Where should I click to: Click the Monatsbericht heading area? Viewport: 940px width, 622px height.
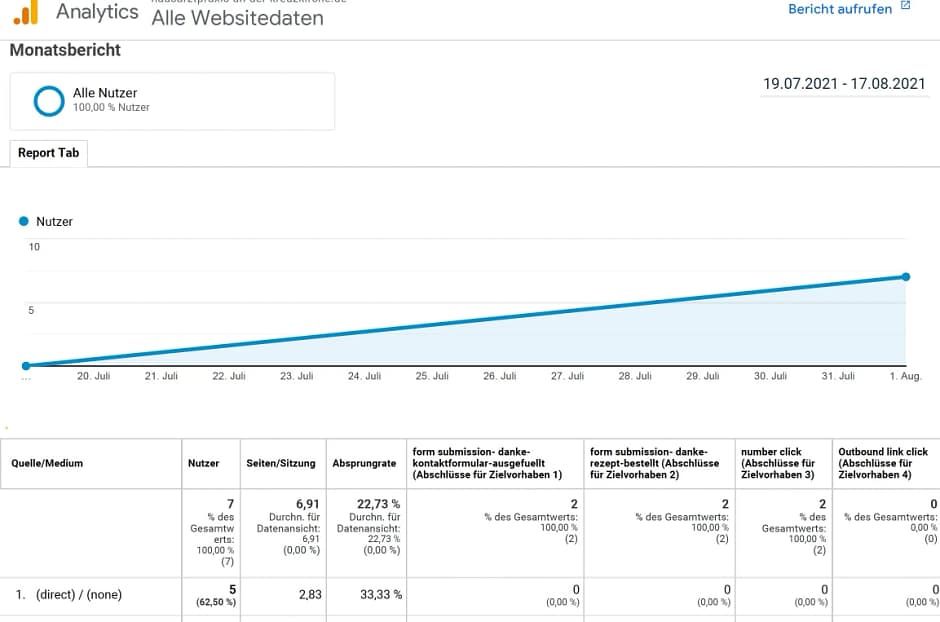(64, 49)
